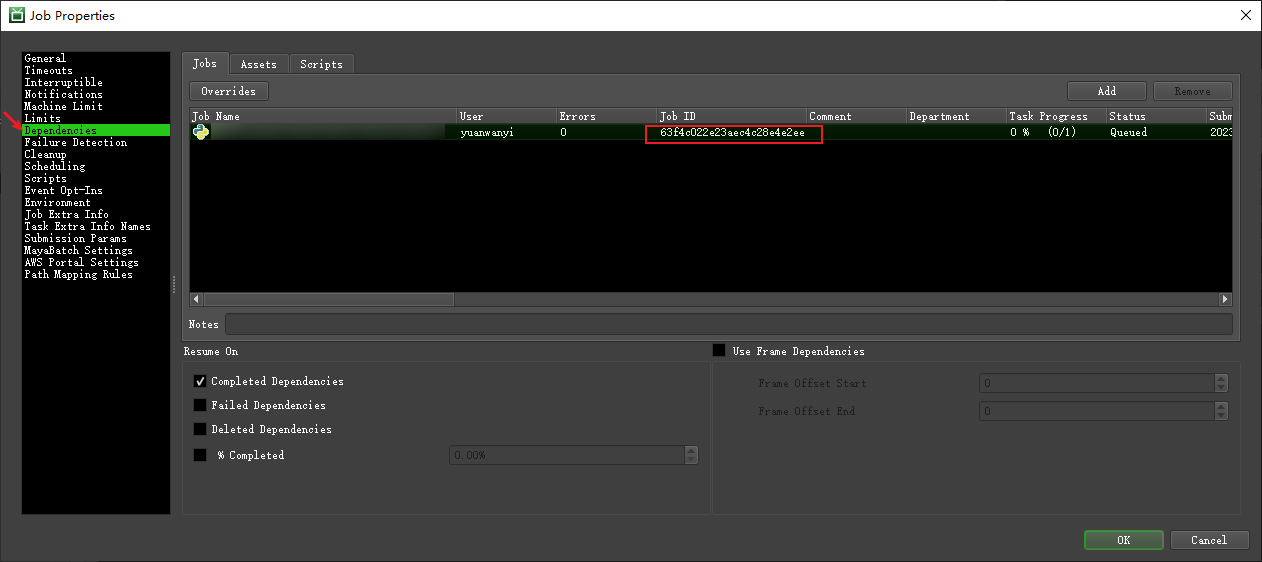Click the Notes text field
Viewport: 1262px width, 562px height.
(x=728, y=324)
